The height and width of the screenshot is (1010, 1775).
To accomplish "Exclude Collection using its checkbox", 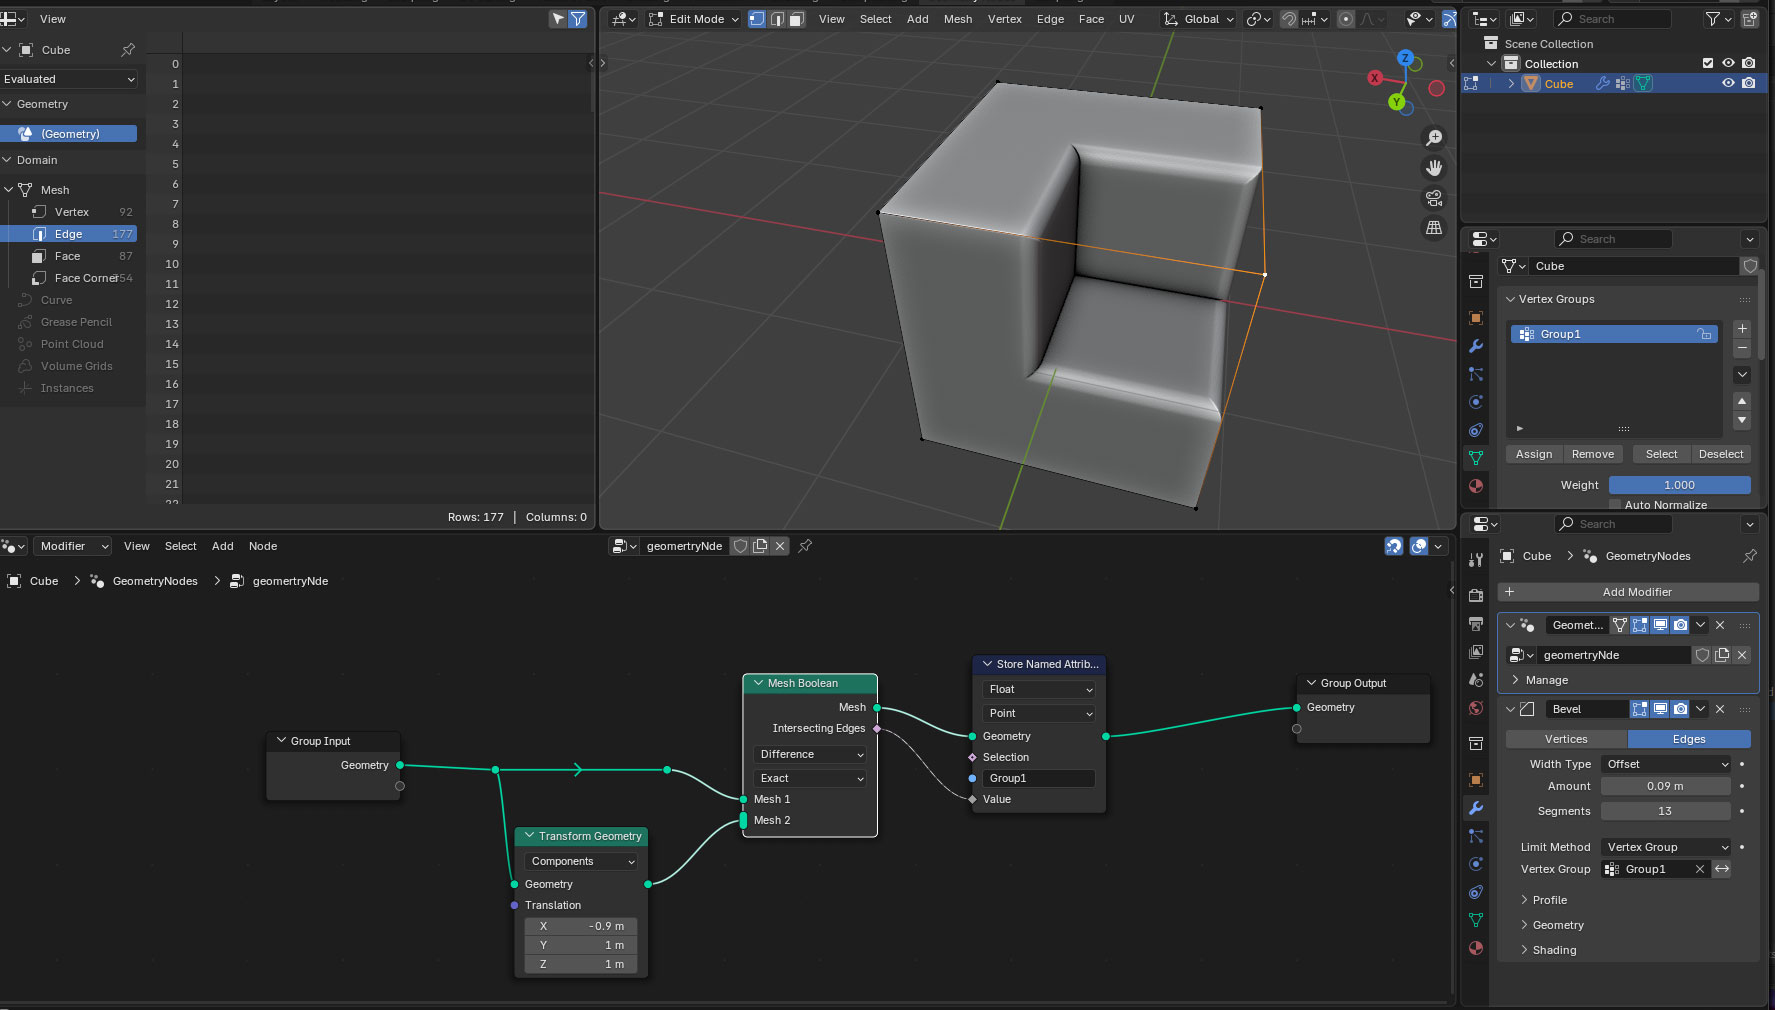I will click(x=1708, y=63).
